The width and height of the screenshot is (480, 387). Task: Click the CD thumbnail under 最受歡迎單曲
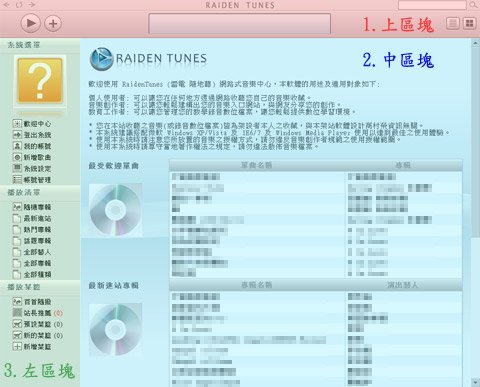[115, 210]
